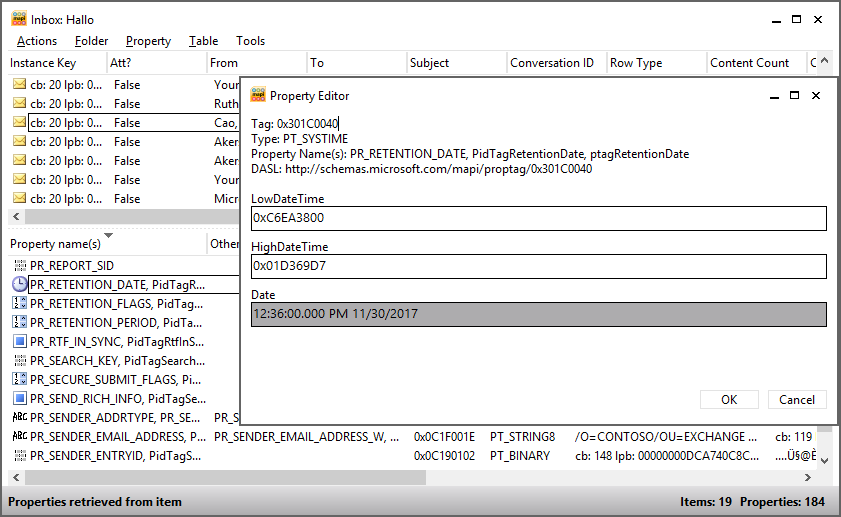This screenshot has height=517, width=841.
Task: Sort by From column header
Action: [256, 63]
